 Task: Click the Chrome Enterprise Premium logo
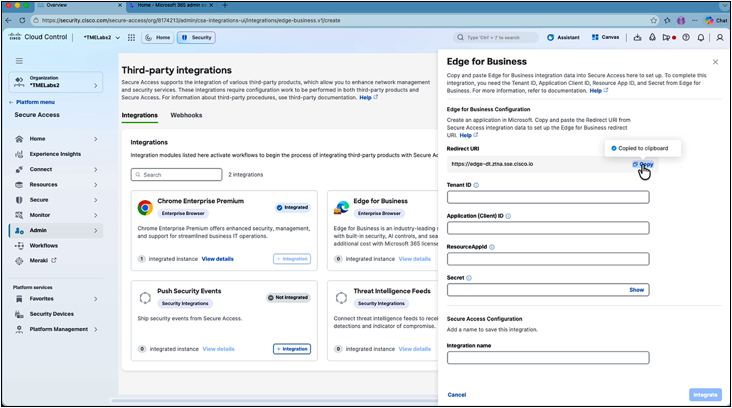[145, 207]
